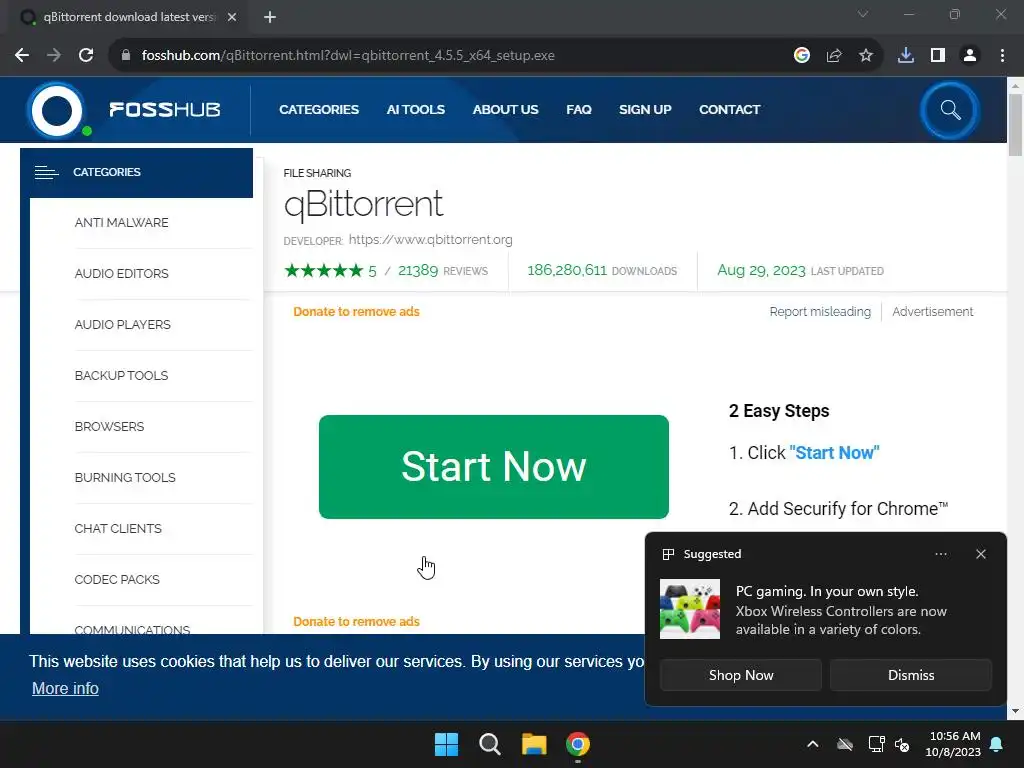Viewport: 1024px width, 768px height.
Task: Click the Aug 29, 2023 last updated date
Action: 761,270
